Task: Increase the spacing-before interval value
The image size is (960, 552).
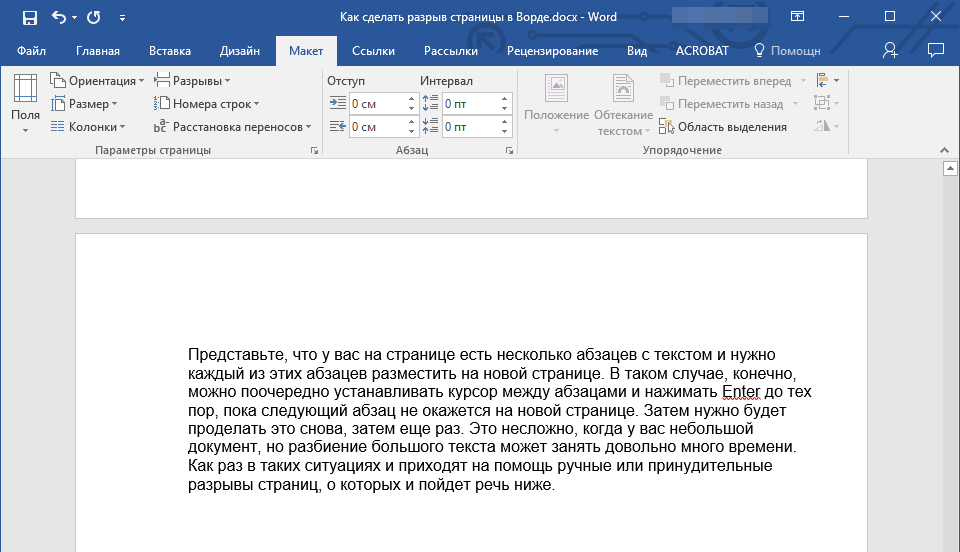Action: (x=505, y=99)
